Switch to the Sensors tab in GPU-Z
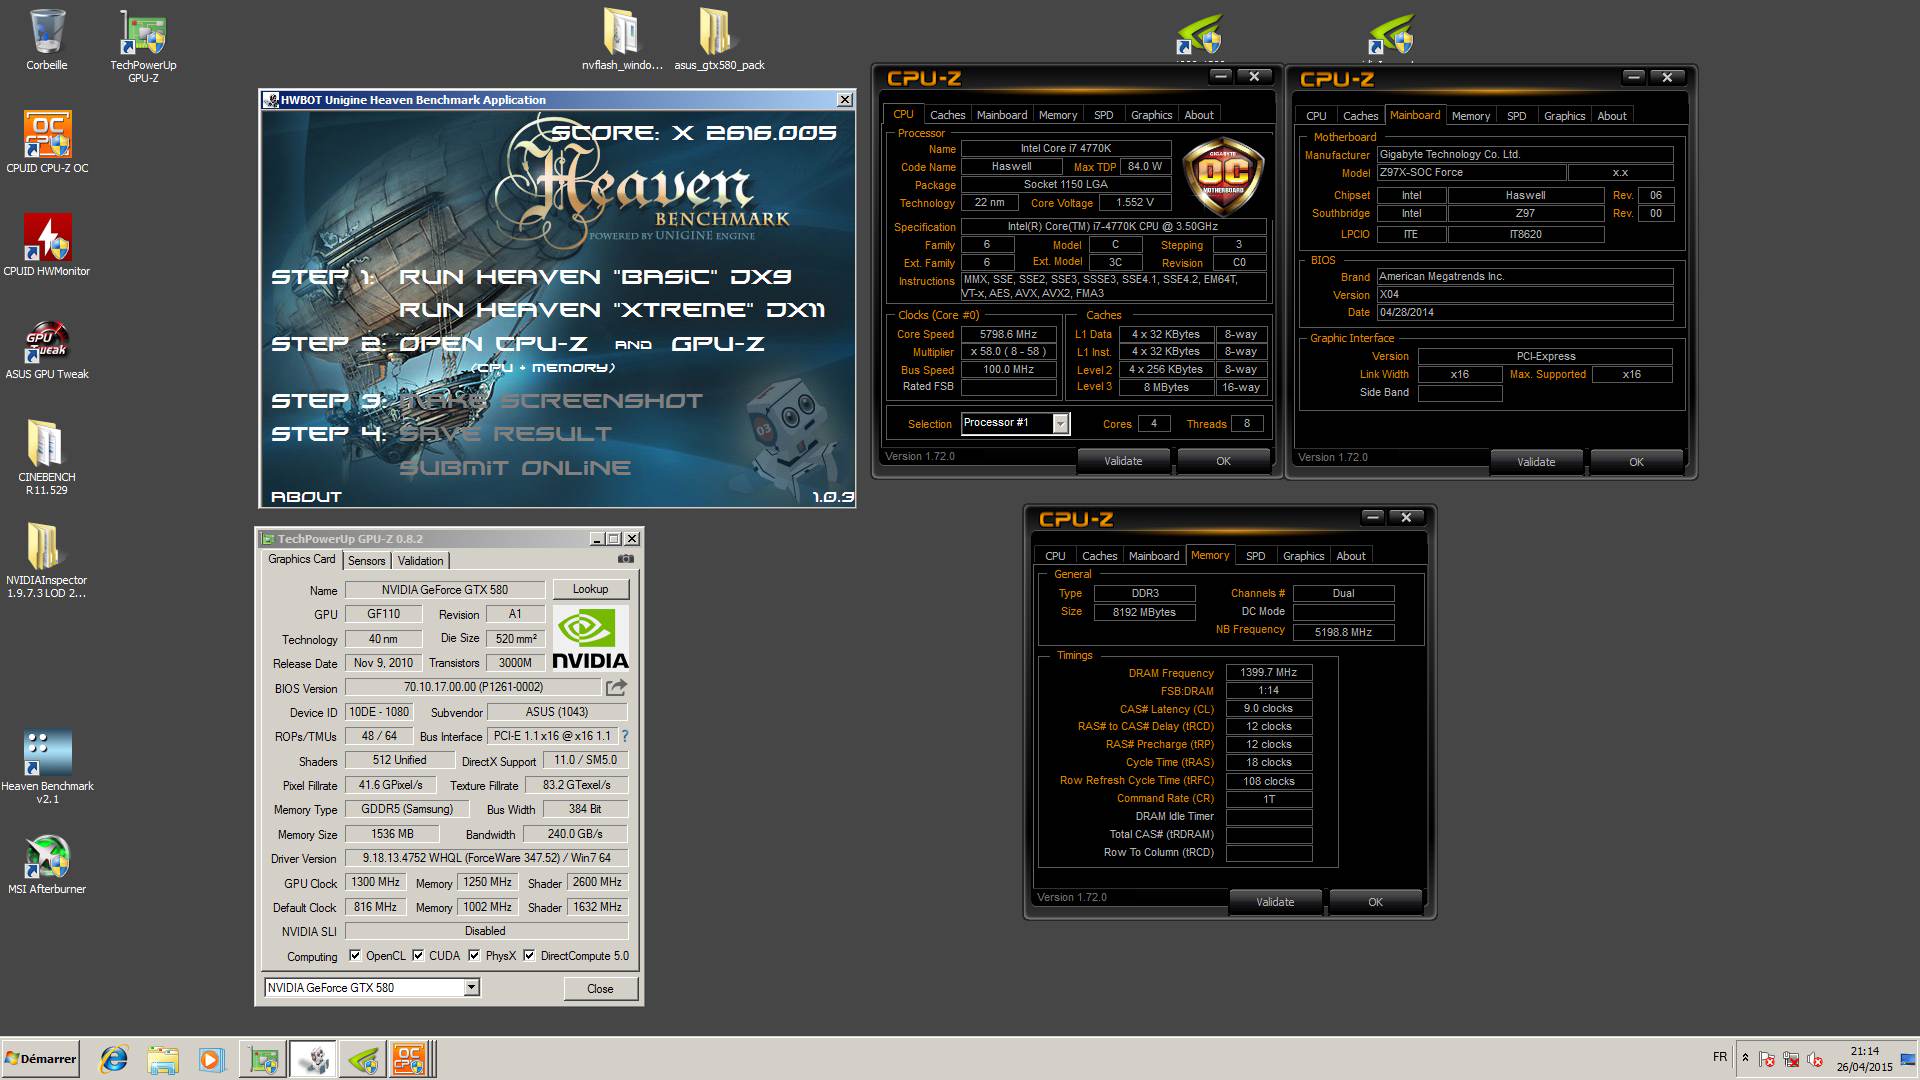 click(x=366, y=561)
